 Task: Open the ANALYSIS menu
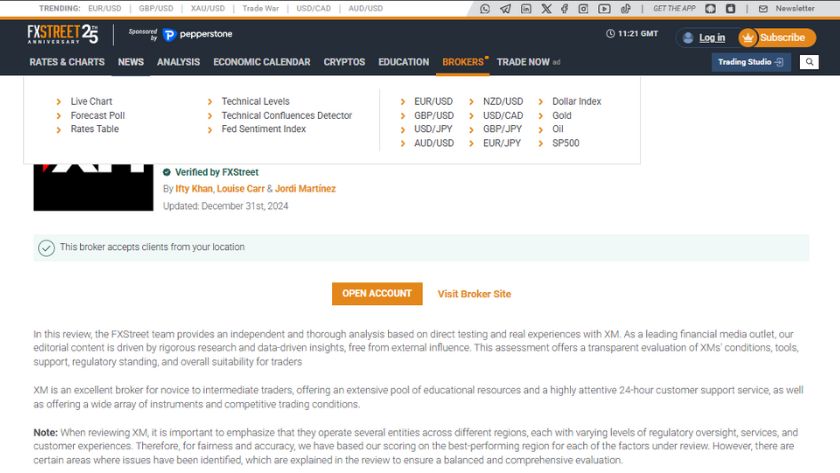178,62
